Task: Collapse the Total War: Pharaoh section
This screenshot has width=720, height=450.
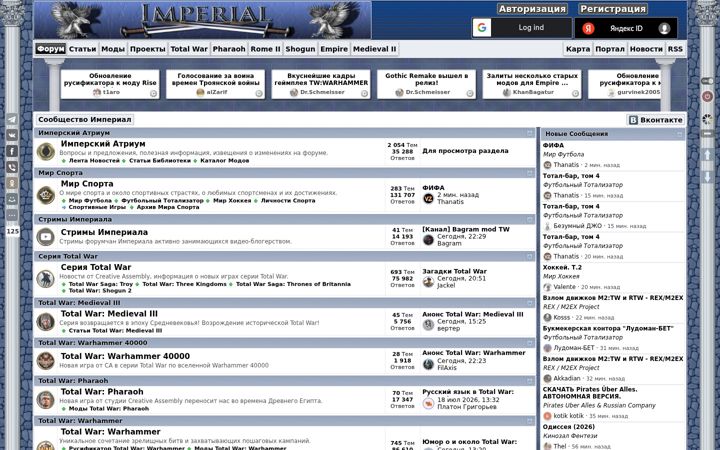Action: point(530,381)
